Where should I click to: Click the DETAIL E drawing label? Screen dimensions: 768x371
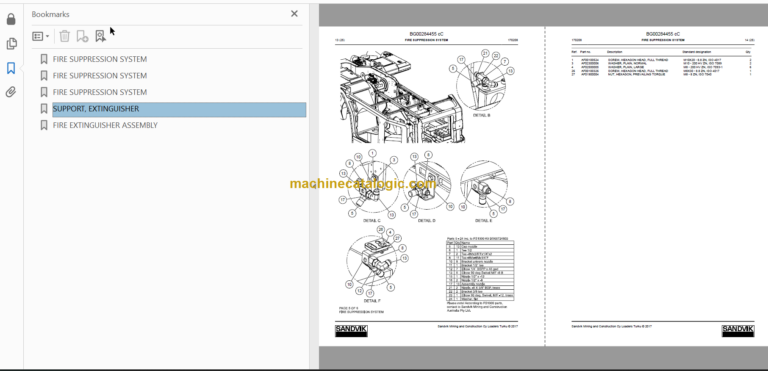(x=483, y=221)
